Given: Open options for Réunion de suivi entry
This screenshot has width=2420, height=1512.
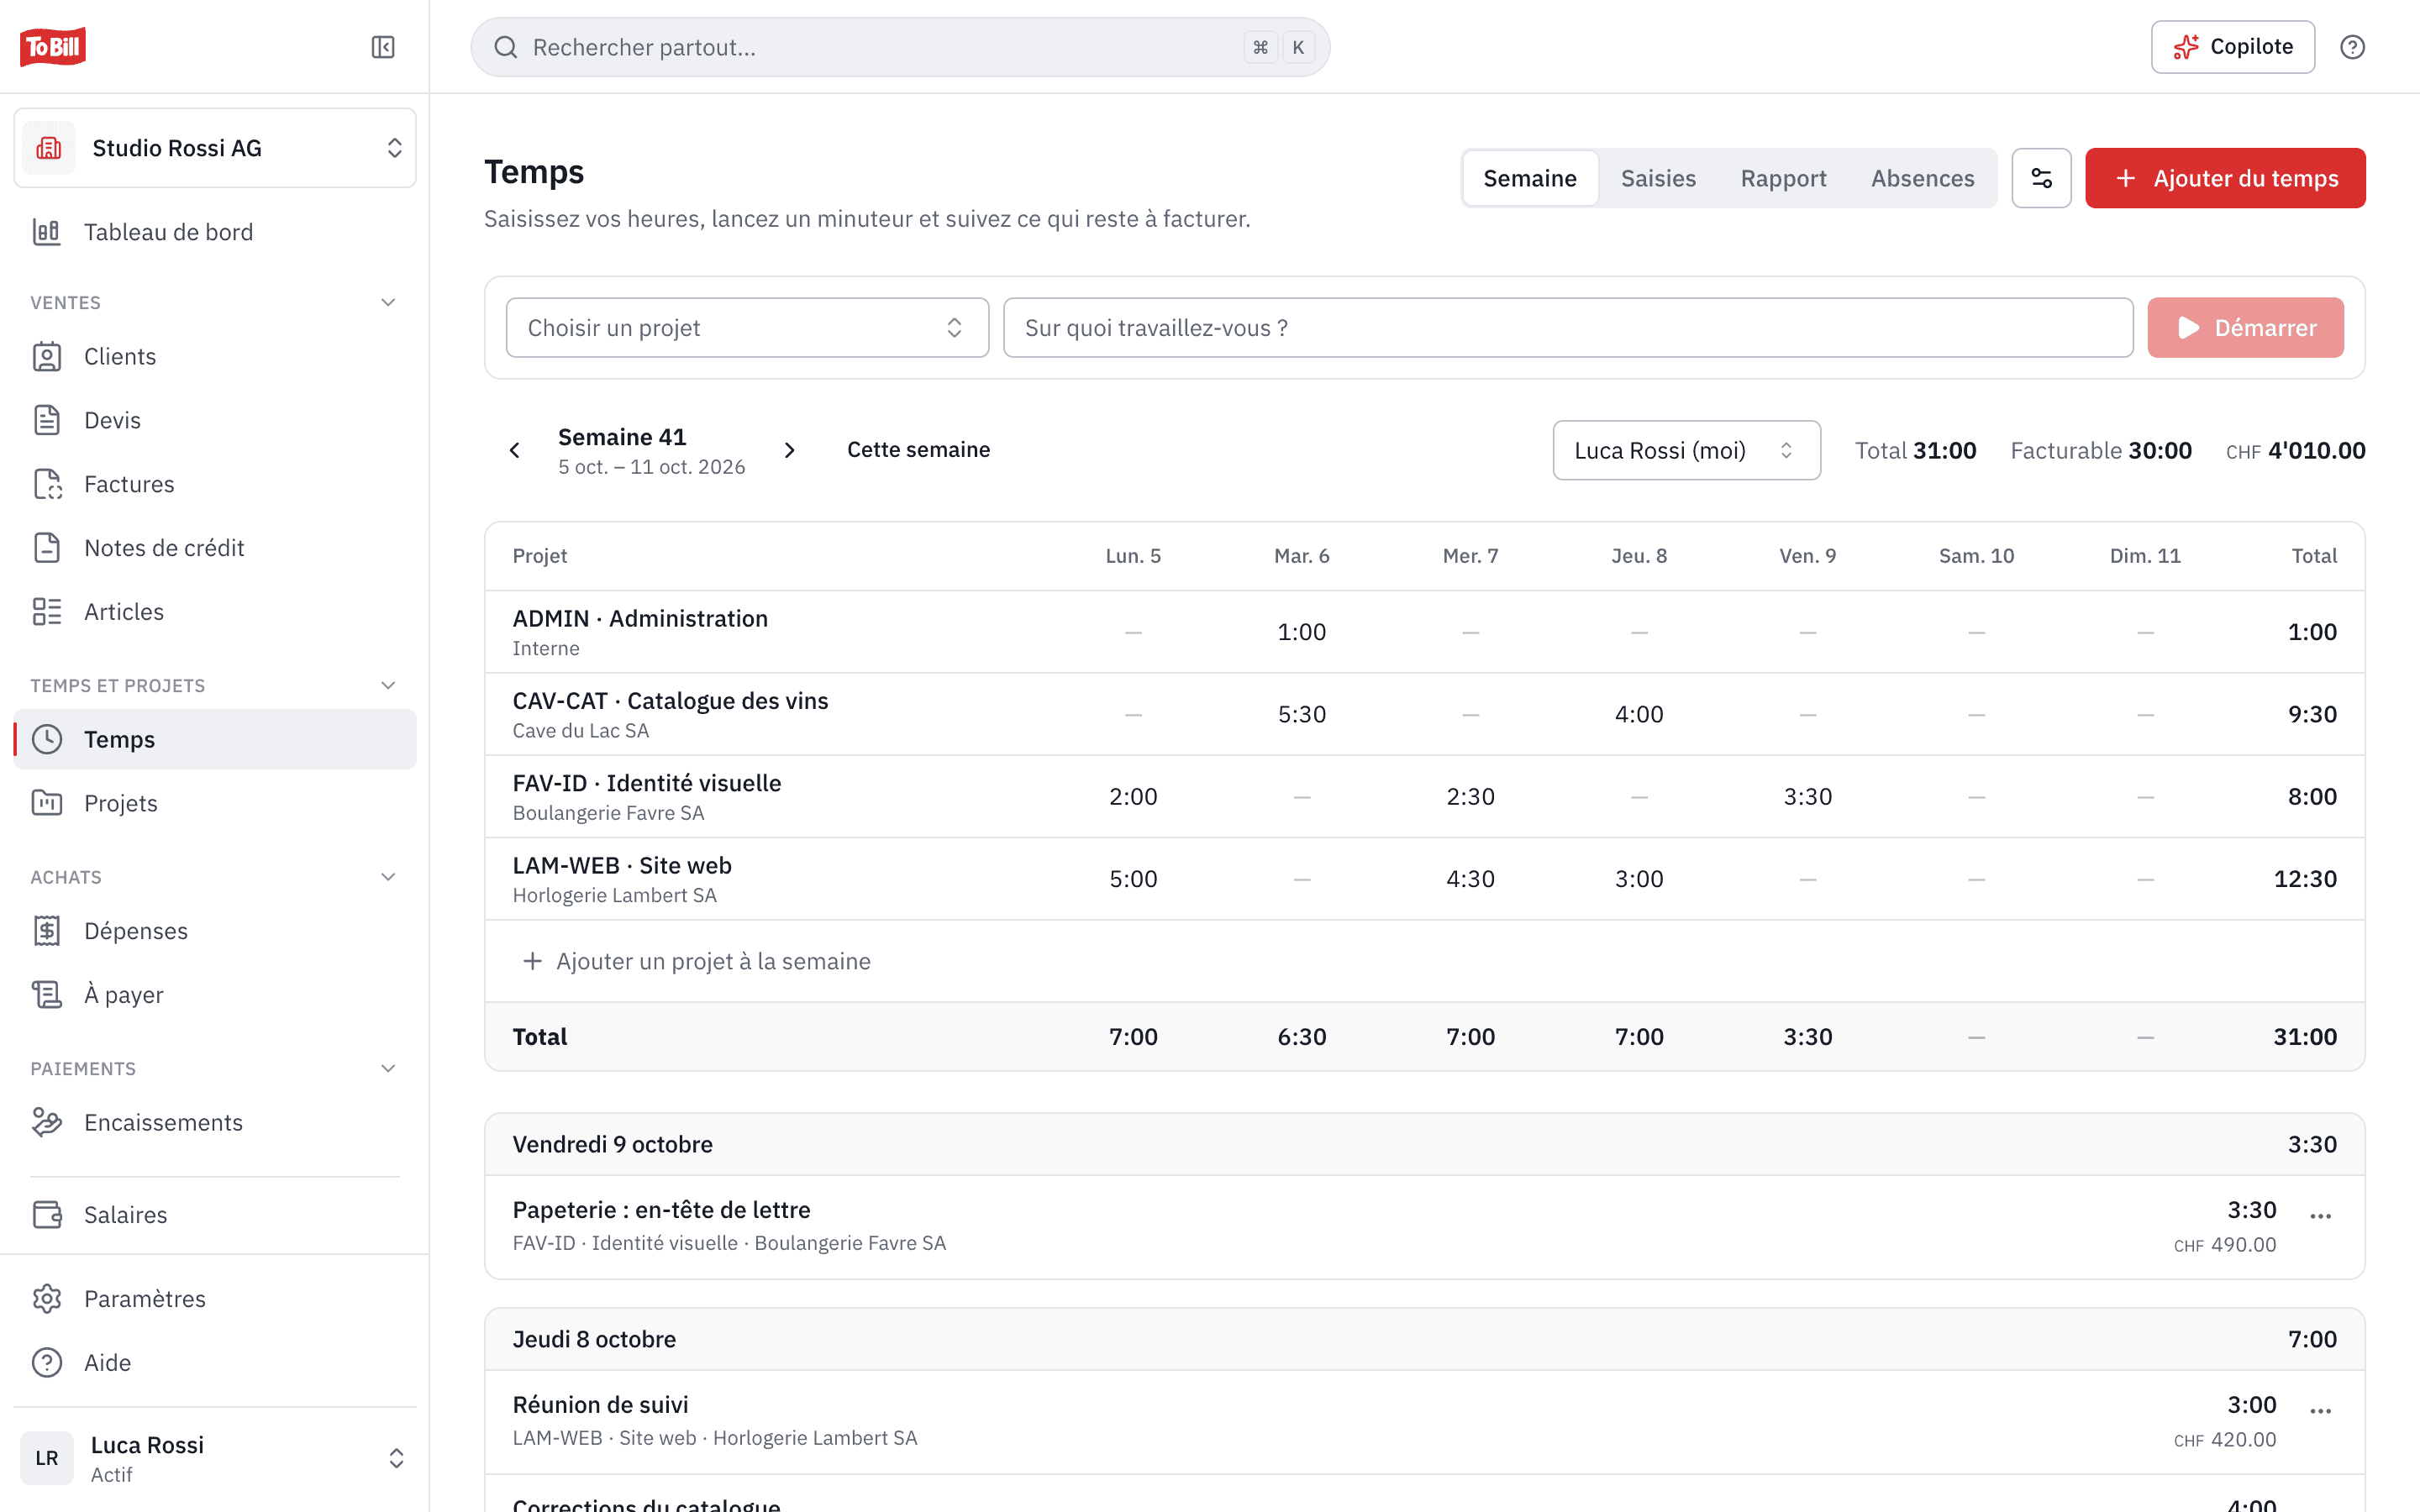Looking at the screenshot, I should [x=2321, y=1411].
